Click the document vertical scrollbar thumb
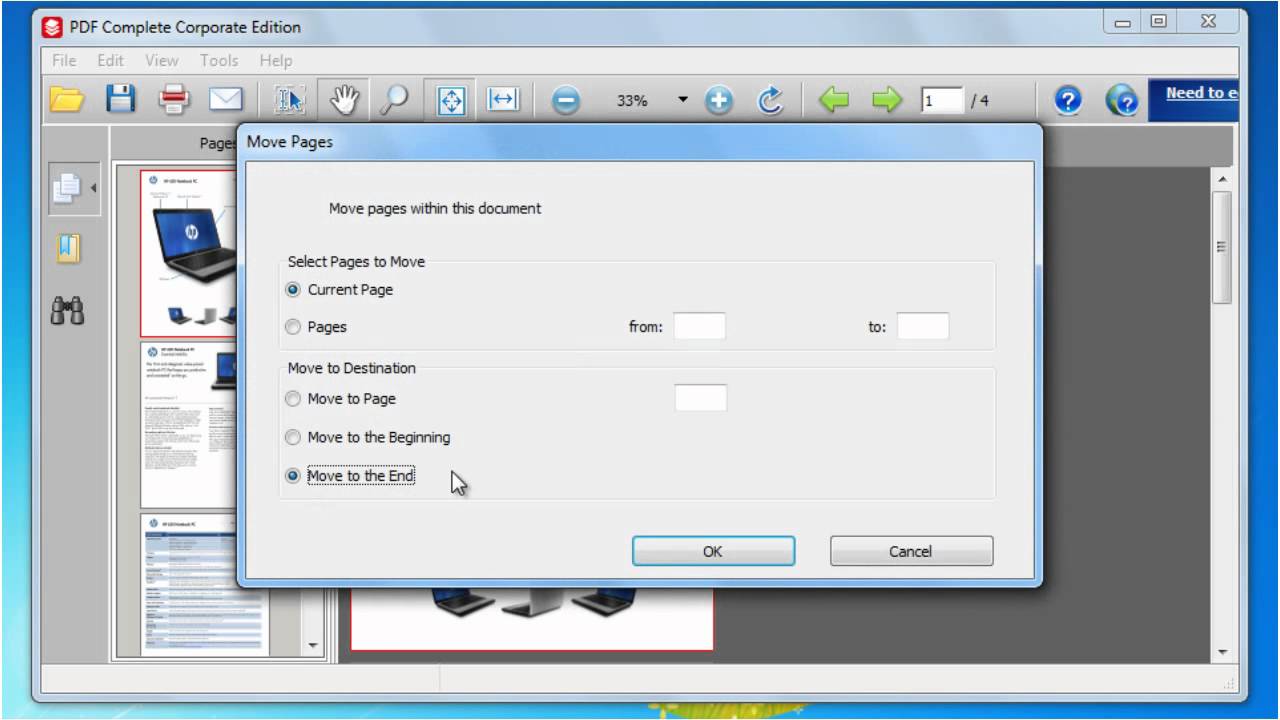 [1222, 247]
